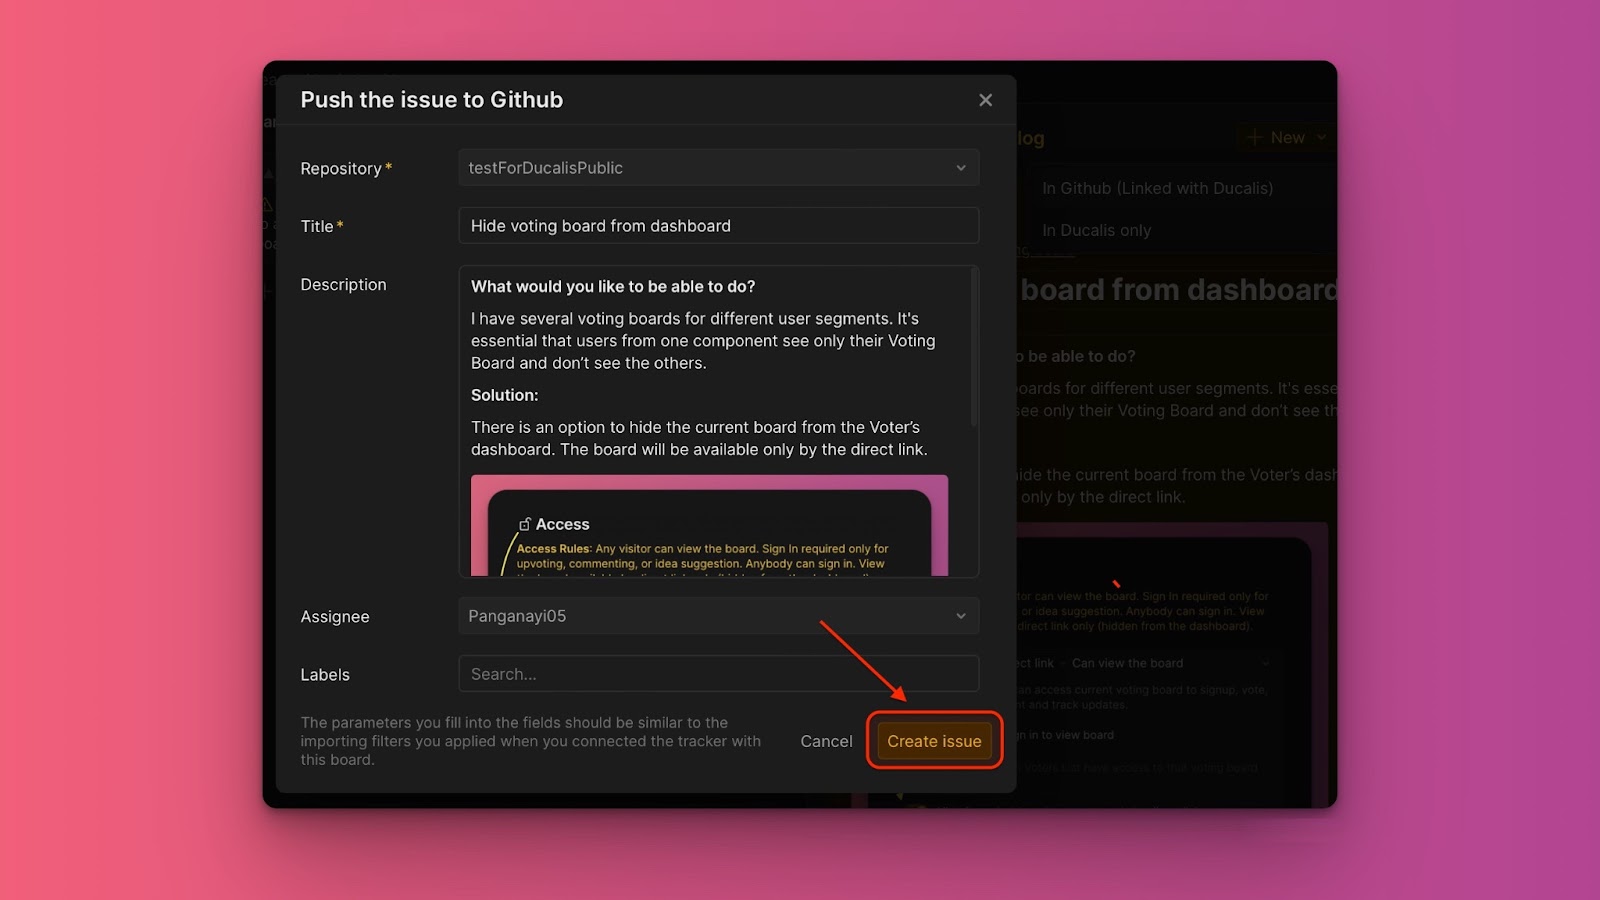
Task: Click the Repository dropdown chevron arrow
Action: tap(961, 168)
